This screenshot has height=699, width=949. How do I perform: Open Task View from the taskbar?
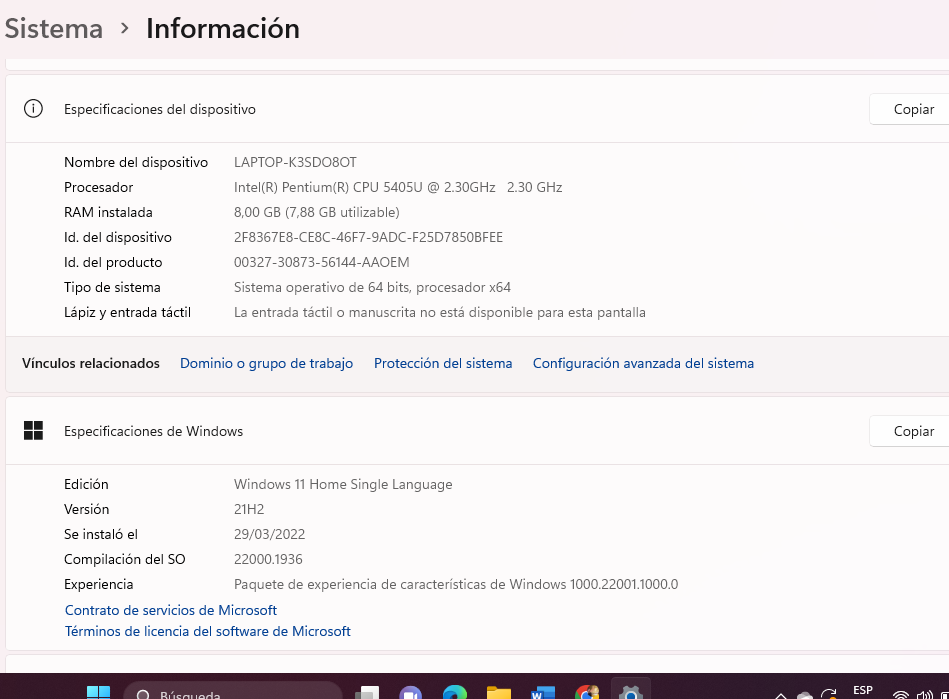tap(367, 693)
